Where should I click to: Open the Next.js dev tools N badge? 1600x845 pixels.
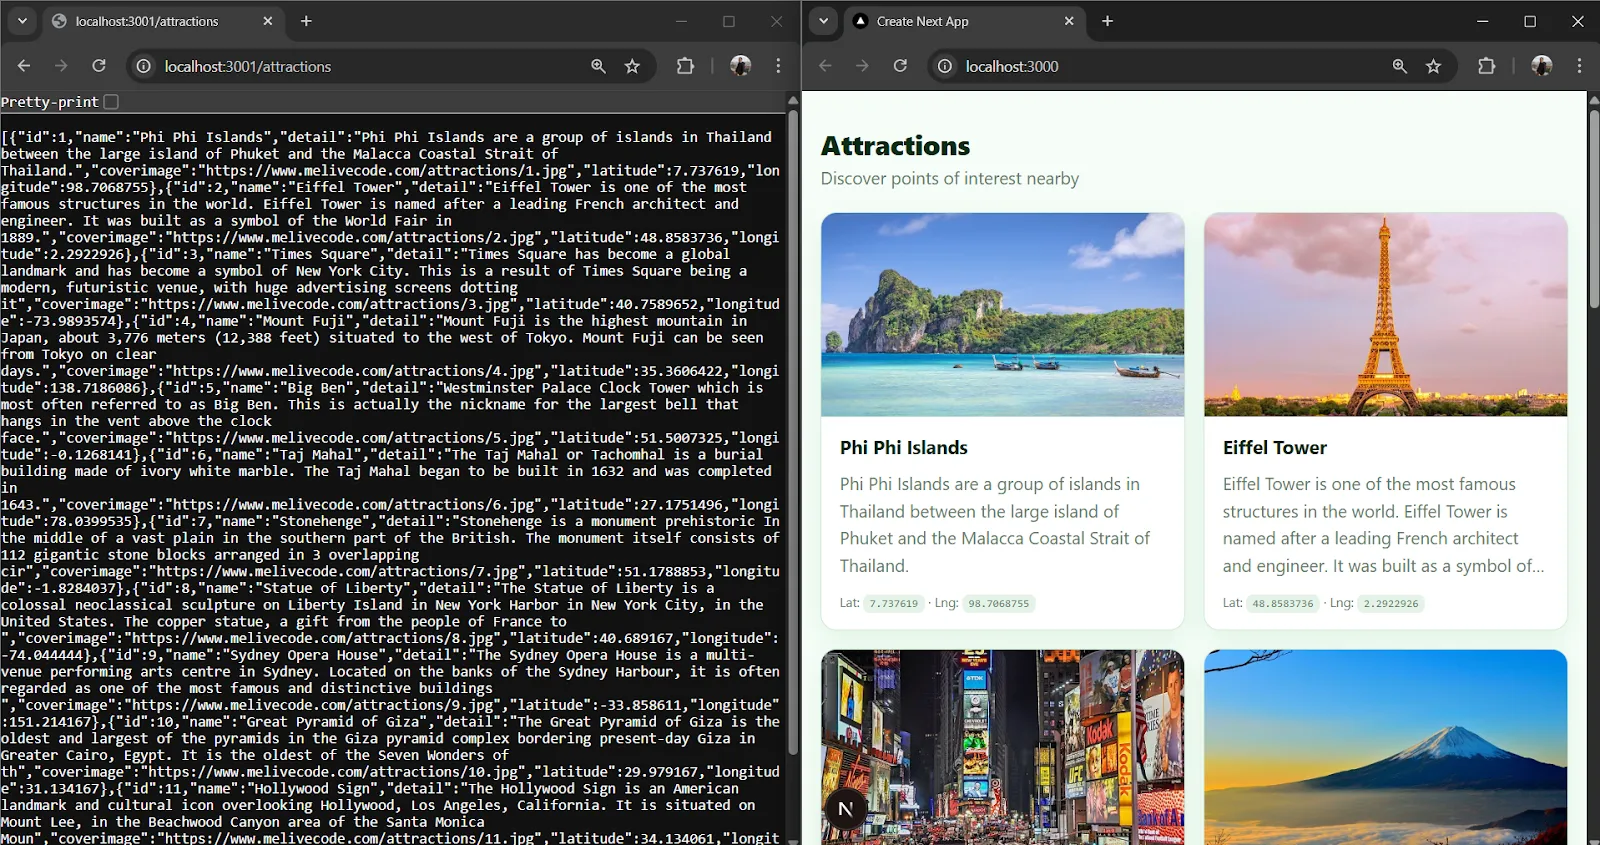coord(845,809)
